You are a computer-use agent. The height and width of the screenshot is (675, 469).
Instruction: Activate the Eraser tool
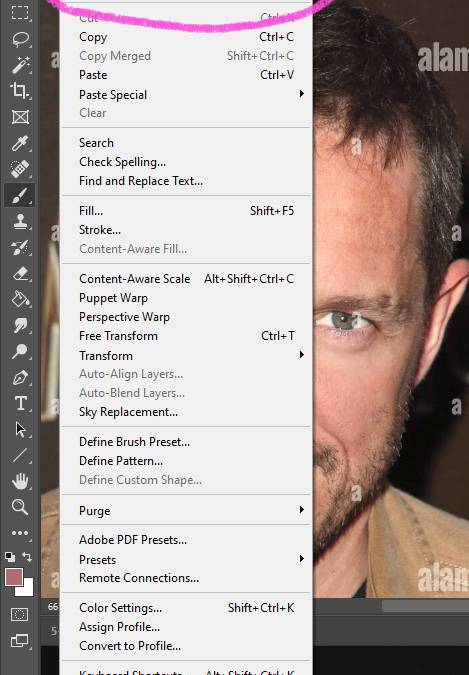tap(20, 273)
